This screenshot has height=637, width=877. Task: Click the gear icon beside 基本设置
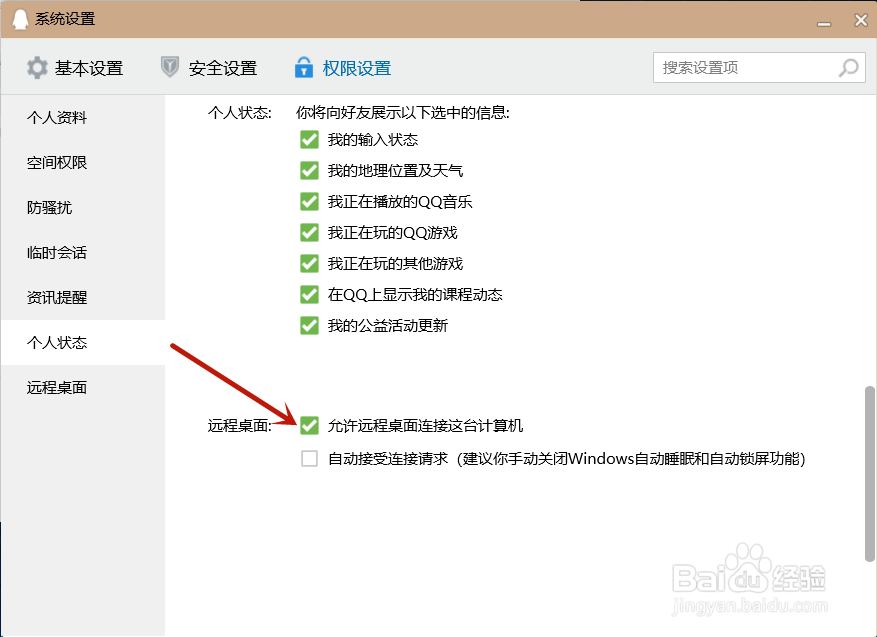pyautogui.click(x=35, y=67)
